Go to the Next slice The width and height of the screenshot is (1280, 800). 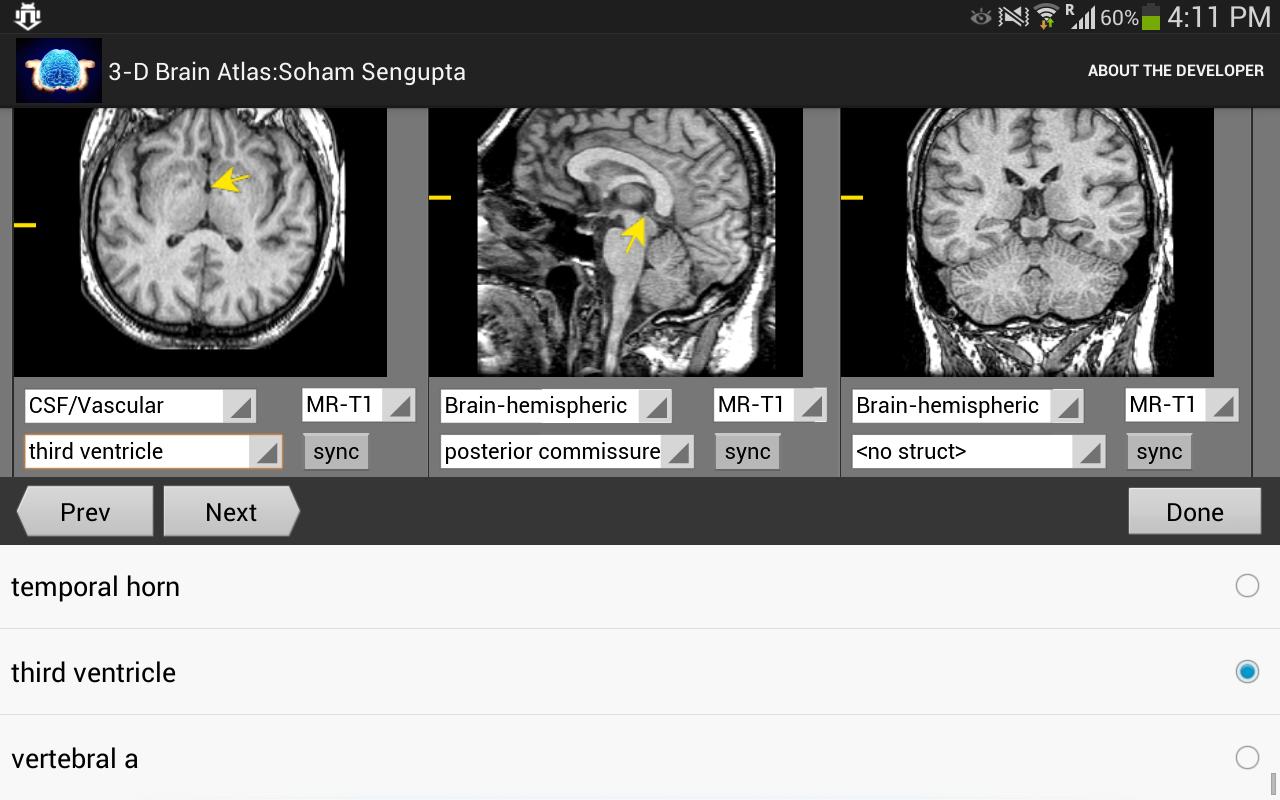pyautogui.click(x=231, y=512)
